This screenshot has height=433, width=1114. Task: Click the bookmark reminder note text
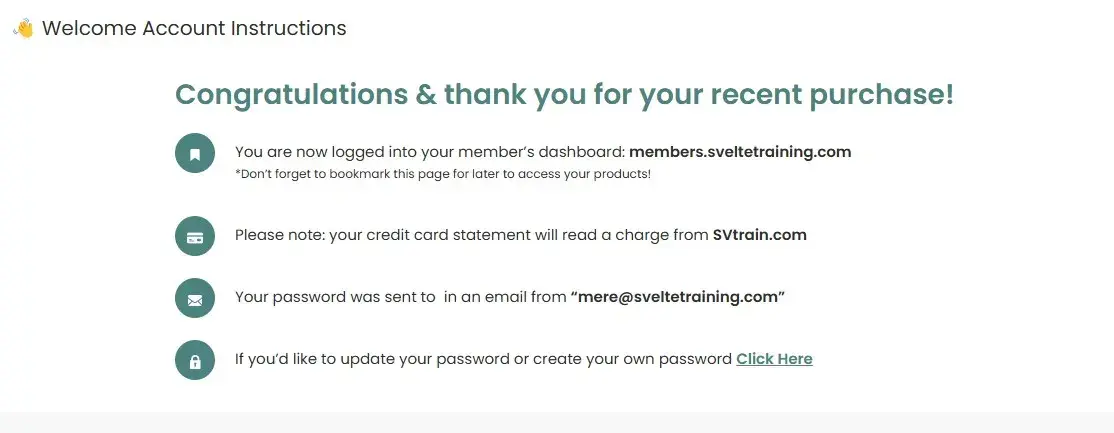click(443, 174)
